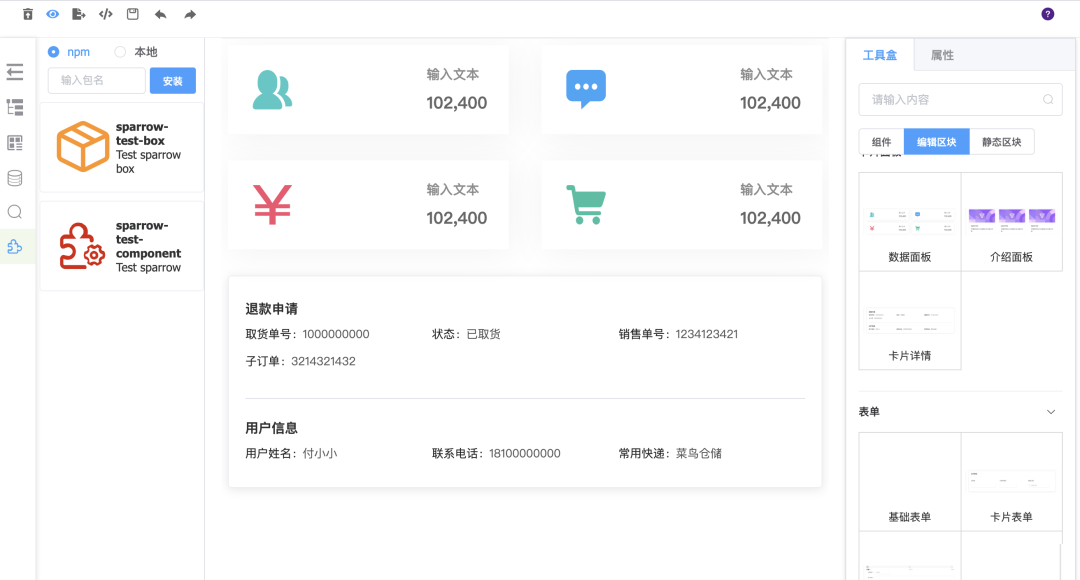Click the redo arrow icon
The height and width of the screenshot is (580, 1080).
click(x=190, y=14)
